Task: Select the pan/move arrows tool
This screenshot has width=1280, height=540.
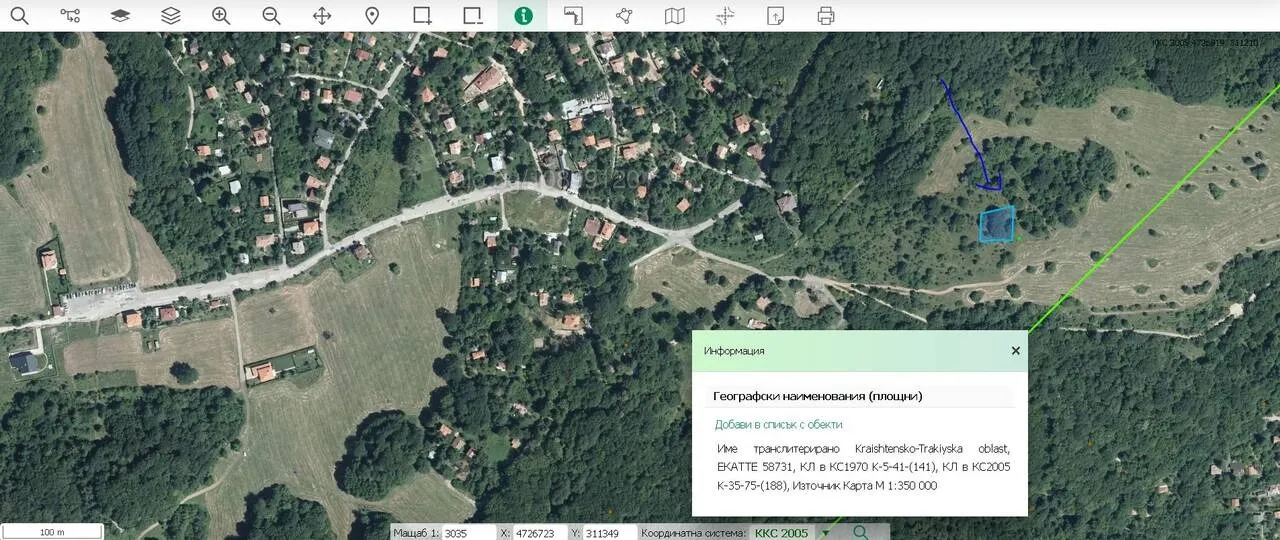Action: point(322,16)
